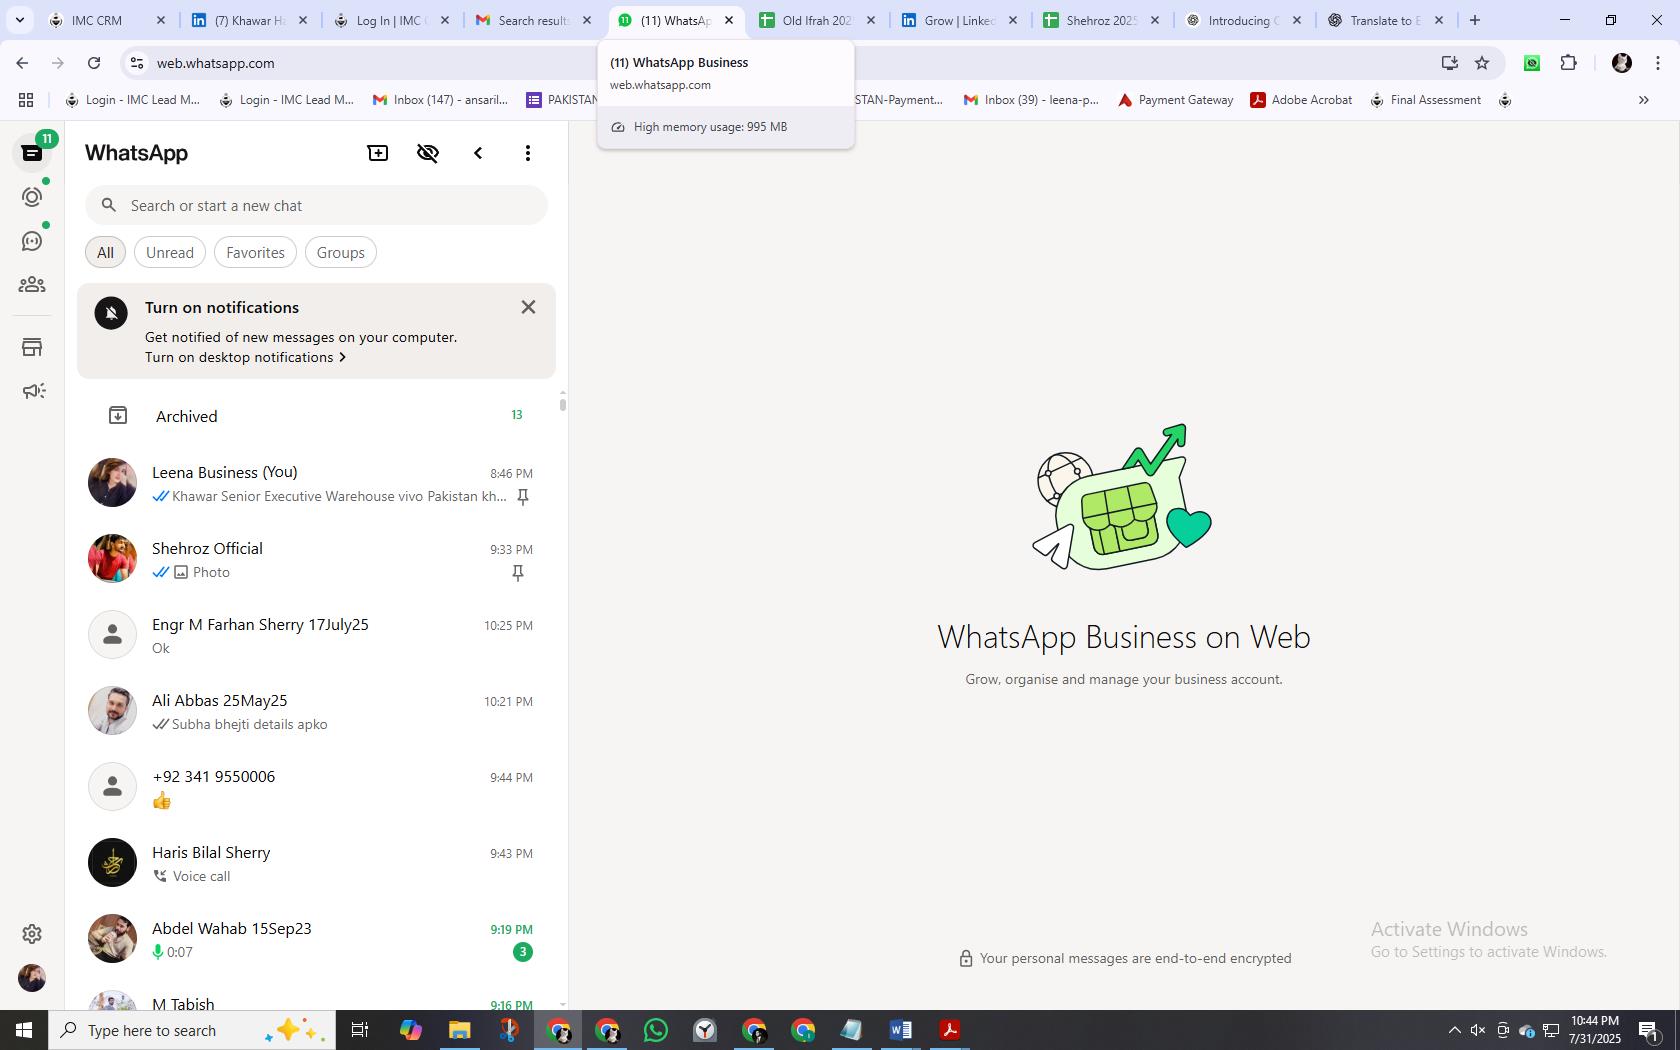Click browser Back arrow

pyautogui.click(x=22, y=63)
